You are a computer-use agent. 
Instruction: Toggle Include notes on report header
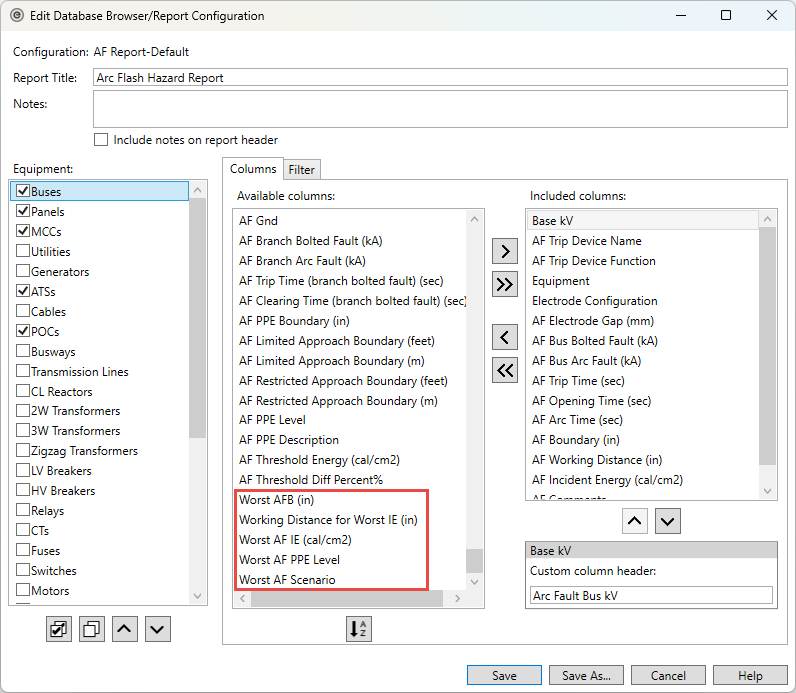click(101, 140)
